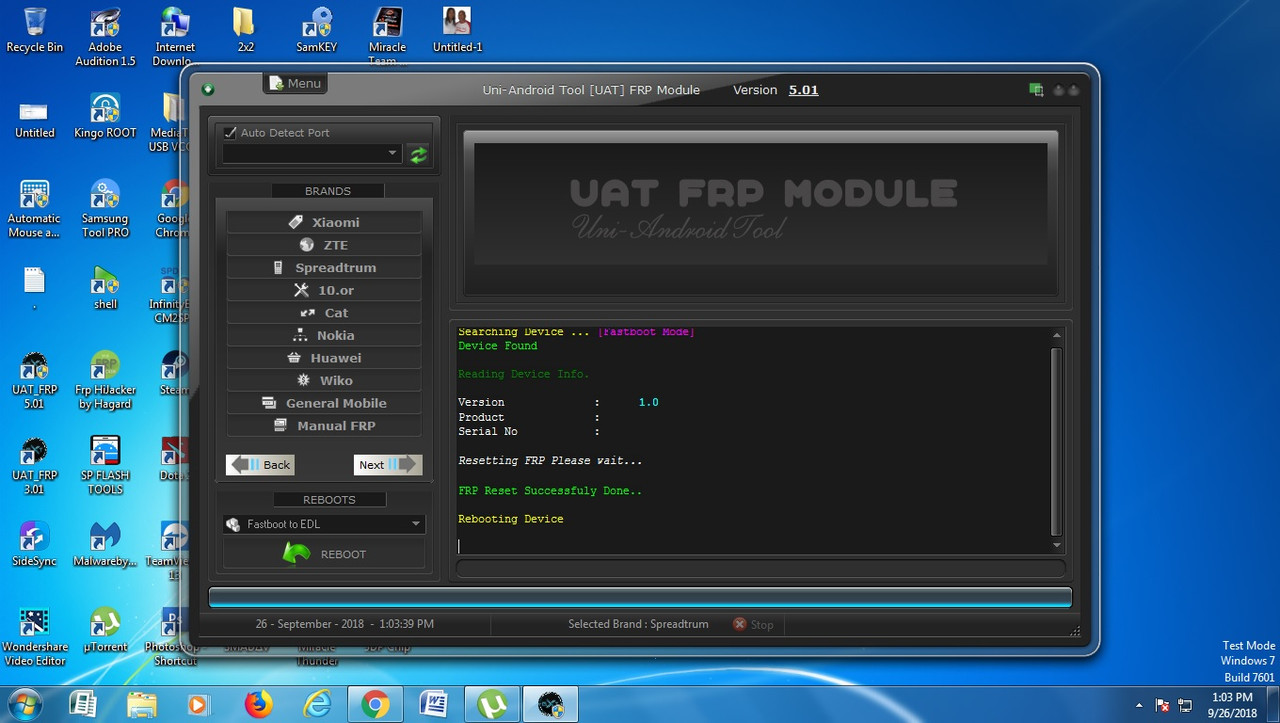The height and width of the screenshot is (723, 1280).
Task: Open the µTorrent desktop shortcut
Action: click(105, 632)
